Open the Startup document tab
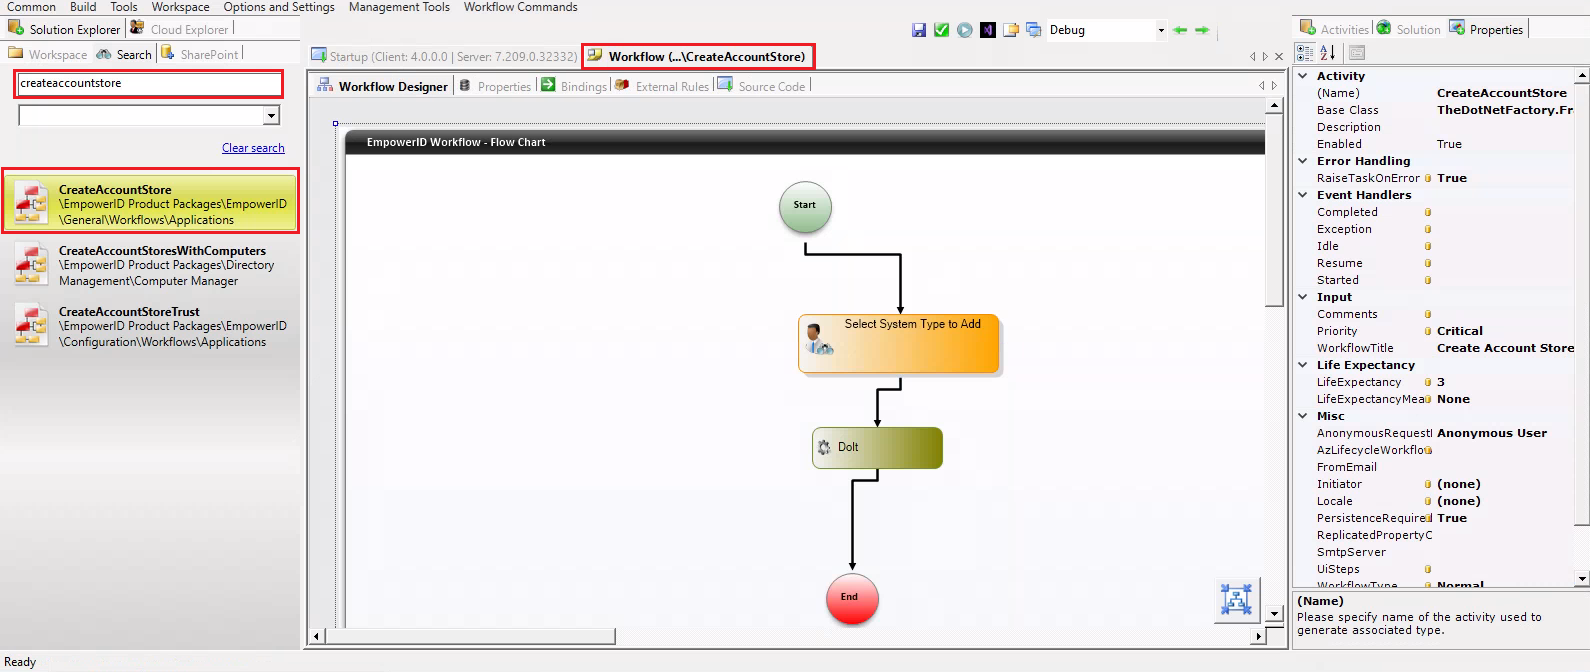The image size is (1590, 672). pyautogui.click(x=444, y=56)
